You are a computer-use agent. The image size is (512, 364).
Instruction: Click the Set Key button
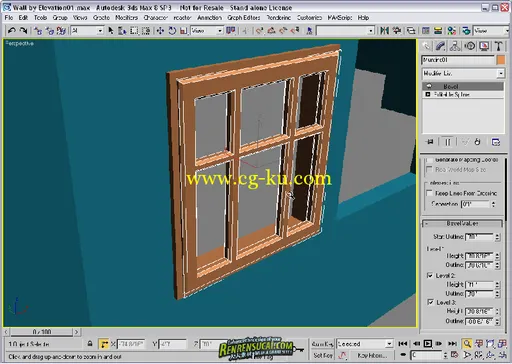[323, 355]
